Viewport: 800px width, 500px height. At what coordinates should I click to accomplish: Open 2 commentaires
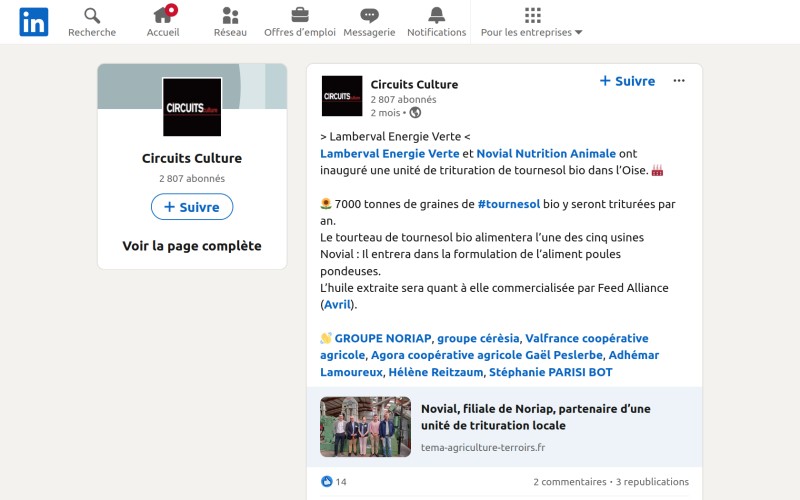(569, 482)
